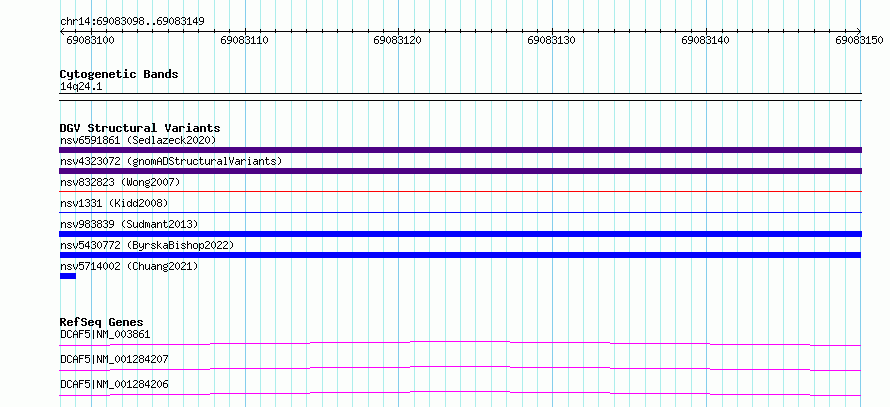
Task: Click the magenta intron line under NM_003861
Action: (460, 343)
